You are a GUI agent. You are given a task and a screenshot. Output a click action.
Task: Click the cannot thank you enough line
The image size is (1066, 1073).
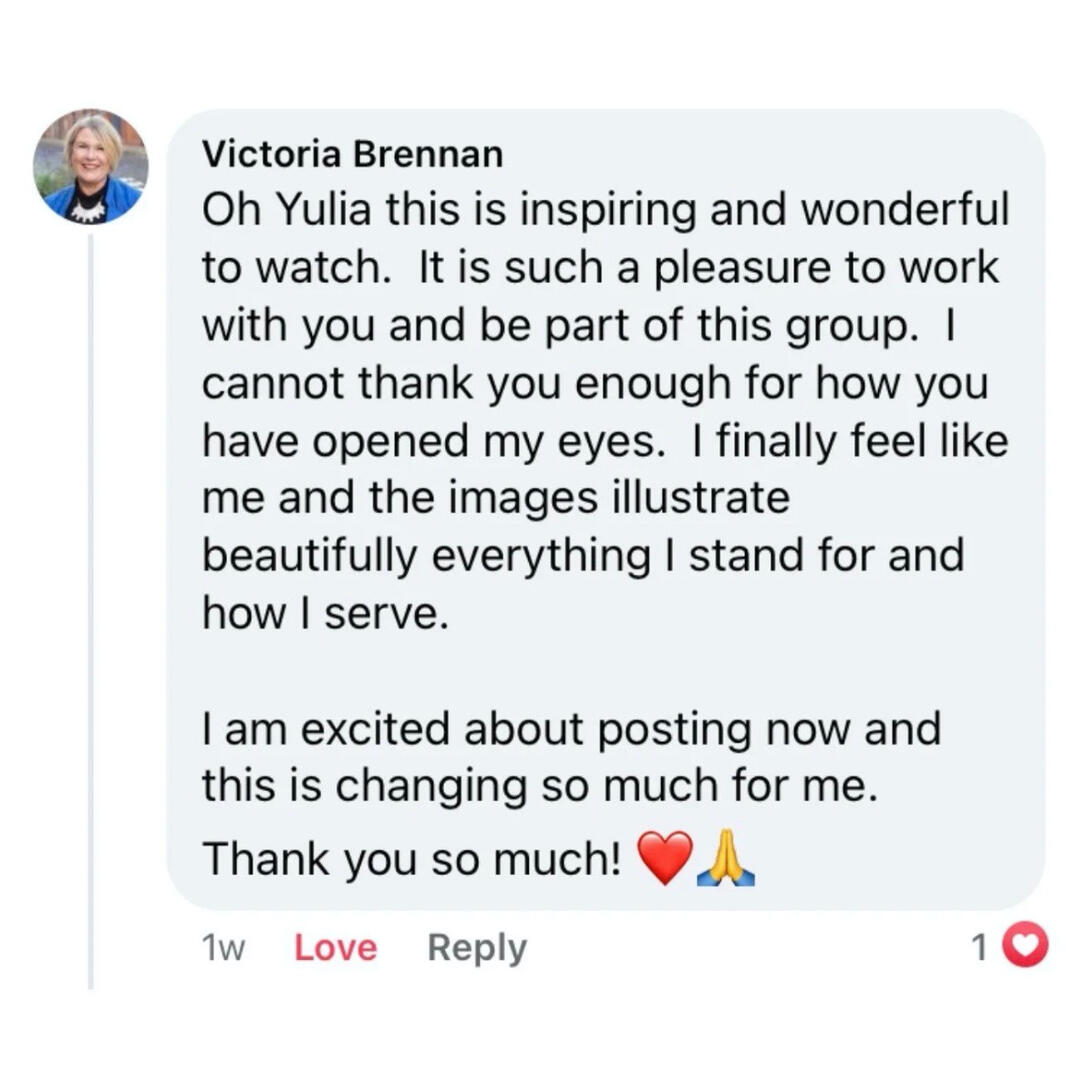pyautogui.click(x=595, y=383)
